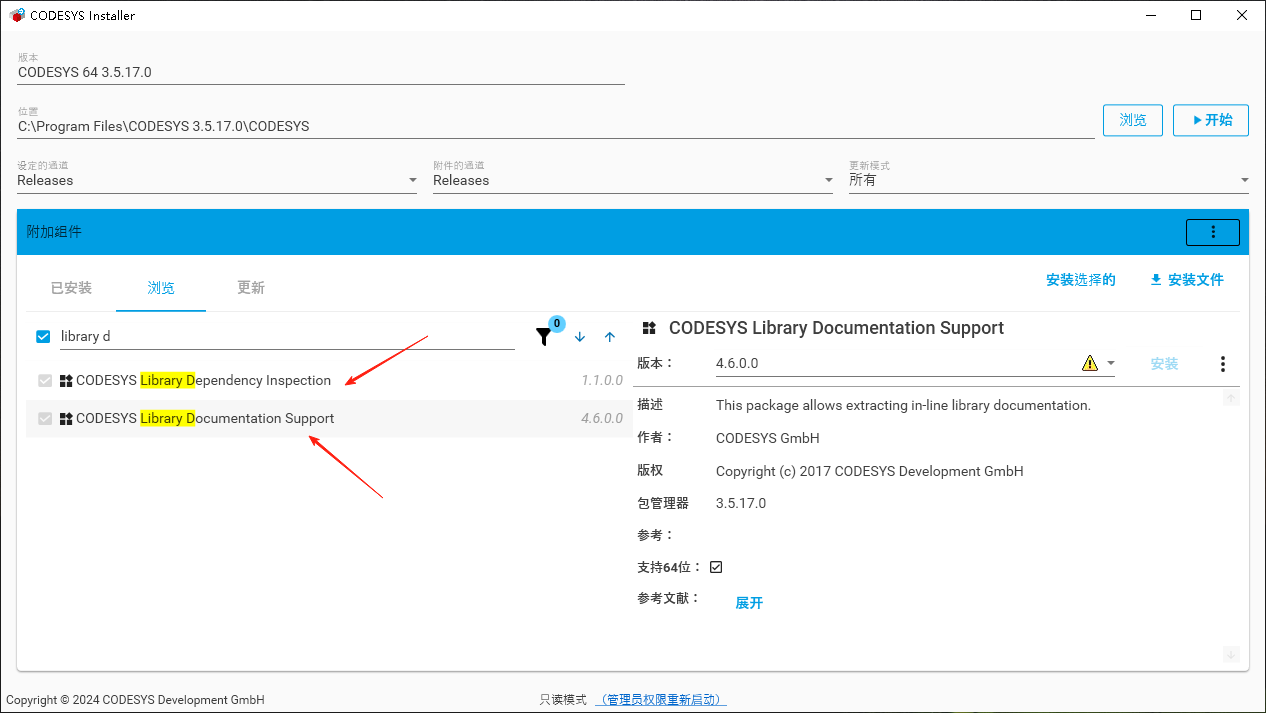This screenshot has height=713, width=1266.
Task: Open 设定的通道 Releases dropdown
Action: (217, 180)
